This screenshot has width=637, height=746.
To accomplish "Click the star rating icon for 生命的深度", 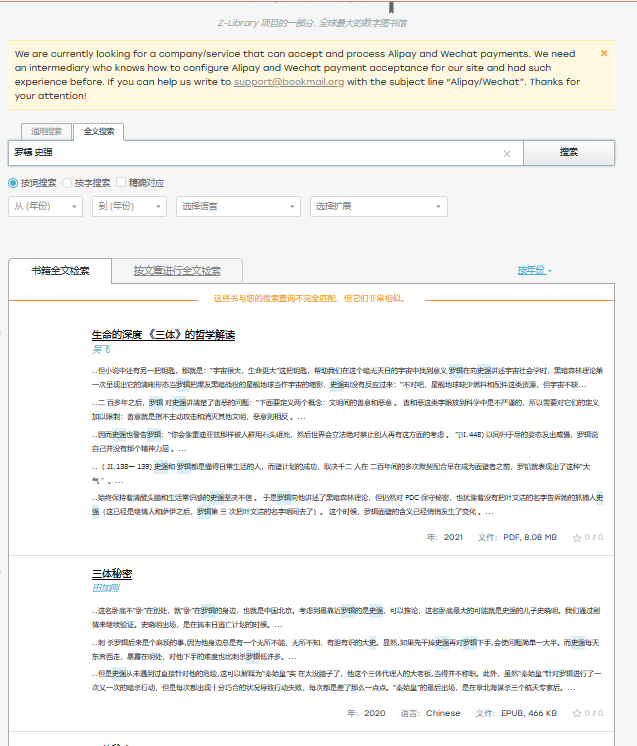I will tap(577, 538).
